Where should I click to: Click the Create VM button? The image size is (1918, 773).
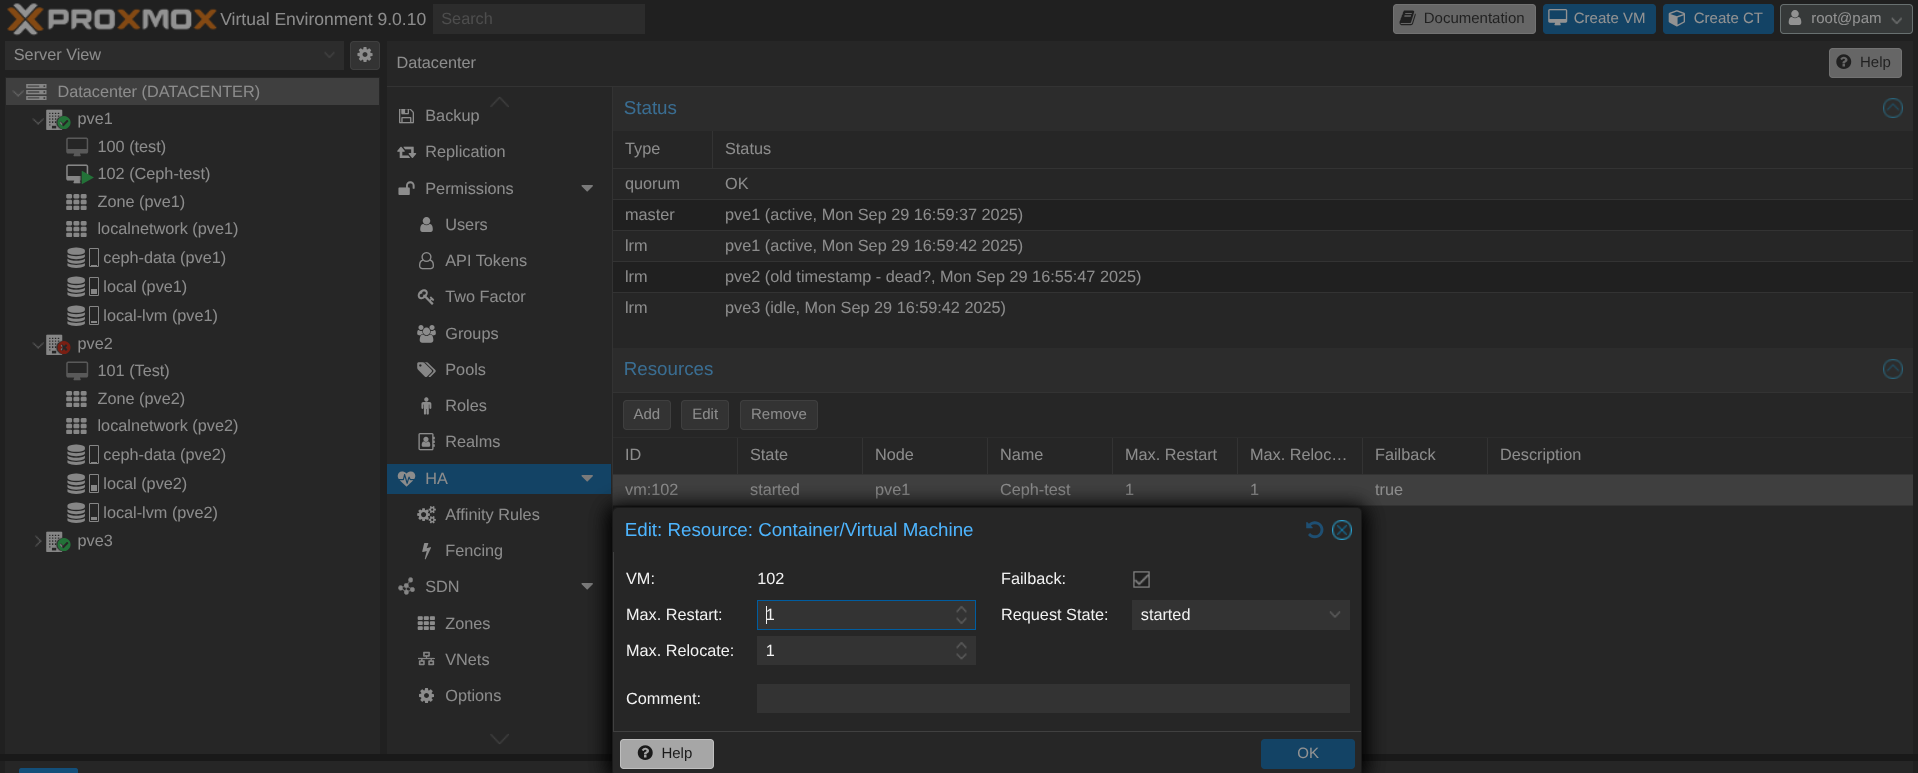[1598, 18]
